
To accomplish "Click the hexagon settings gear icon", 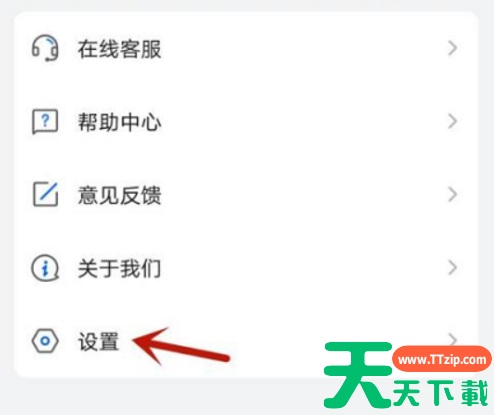I will 45,341.
